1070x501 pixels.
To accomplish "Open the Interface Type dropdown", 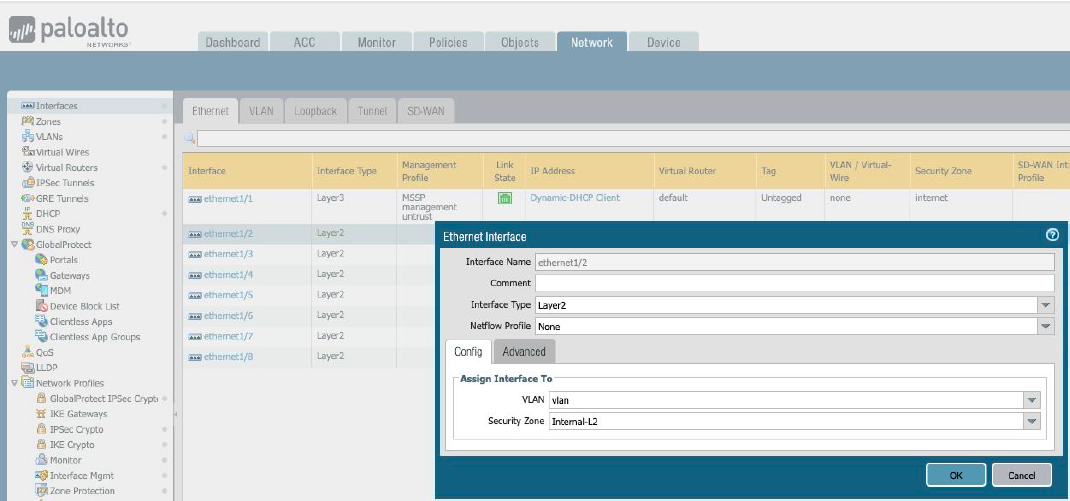I will tap(1046, 305).
